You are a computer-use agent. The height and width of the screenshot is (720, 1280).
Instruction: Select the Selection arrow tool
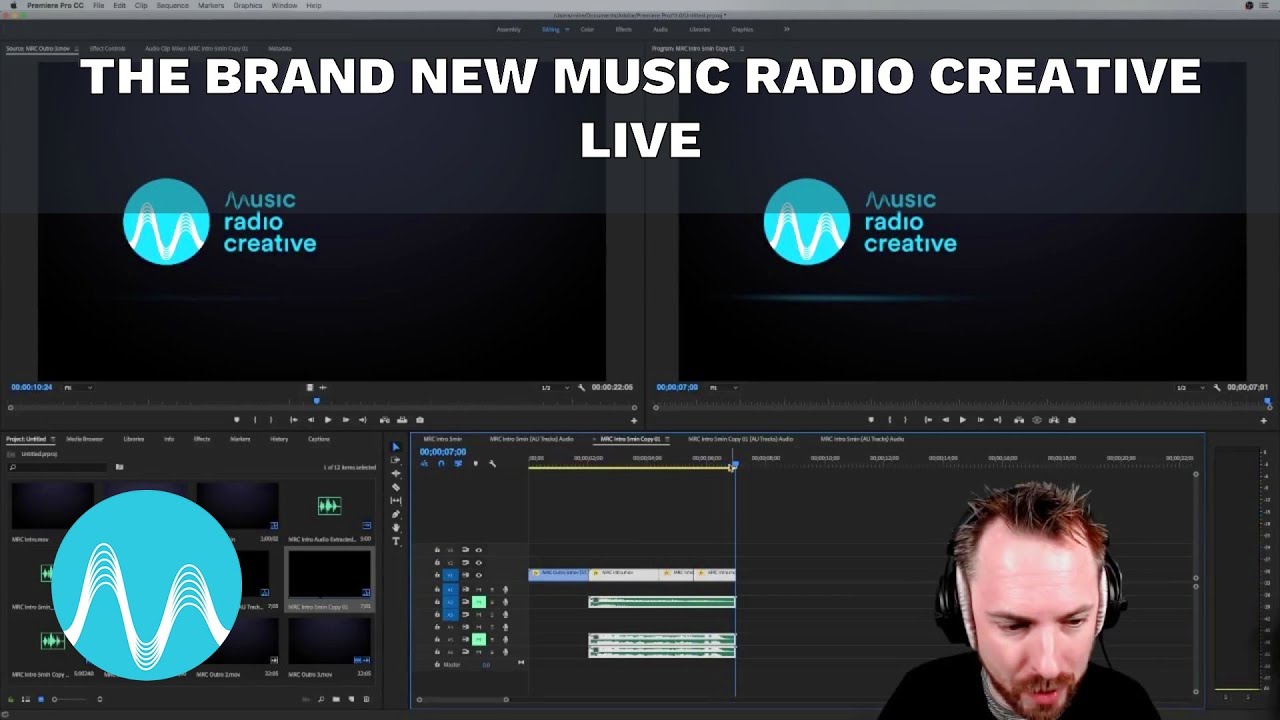coord(396,448)
